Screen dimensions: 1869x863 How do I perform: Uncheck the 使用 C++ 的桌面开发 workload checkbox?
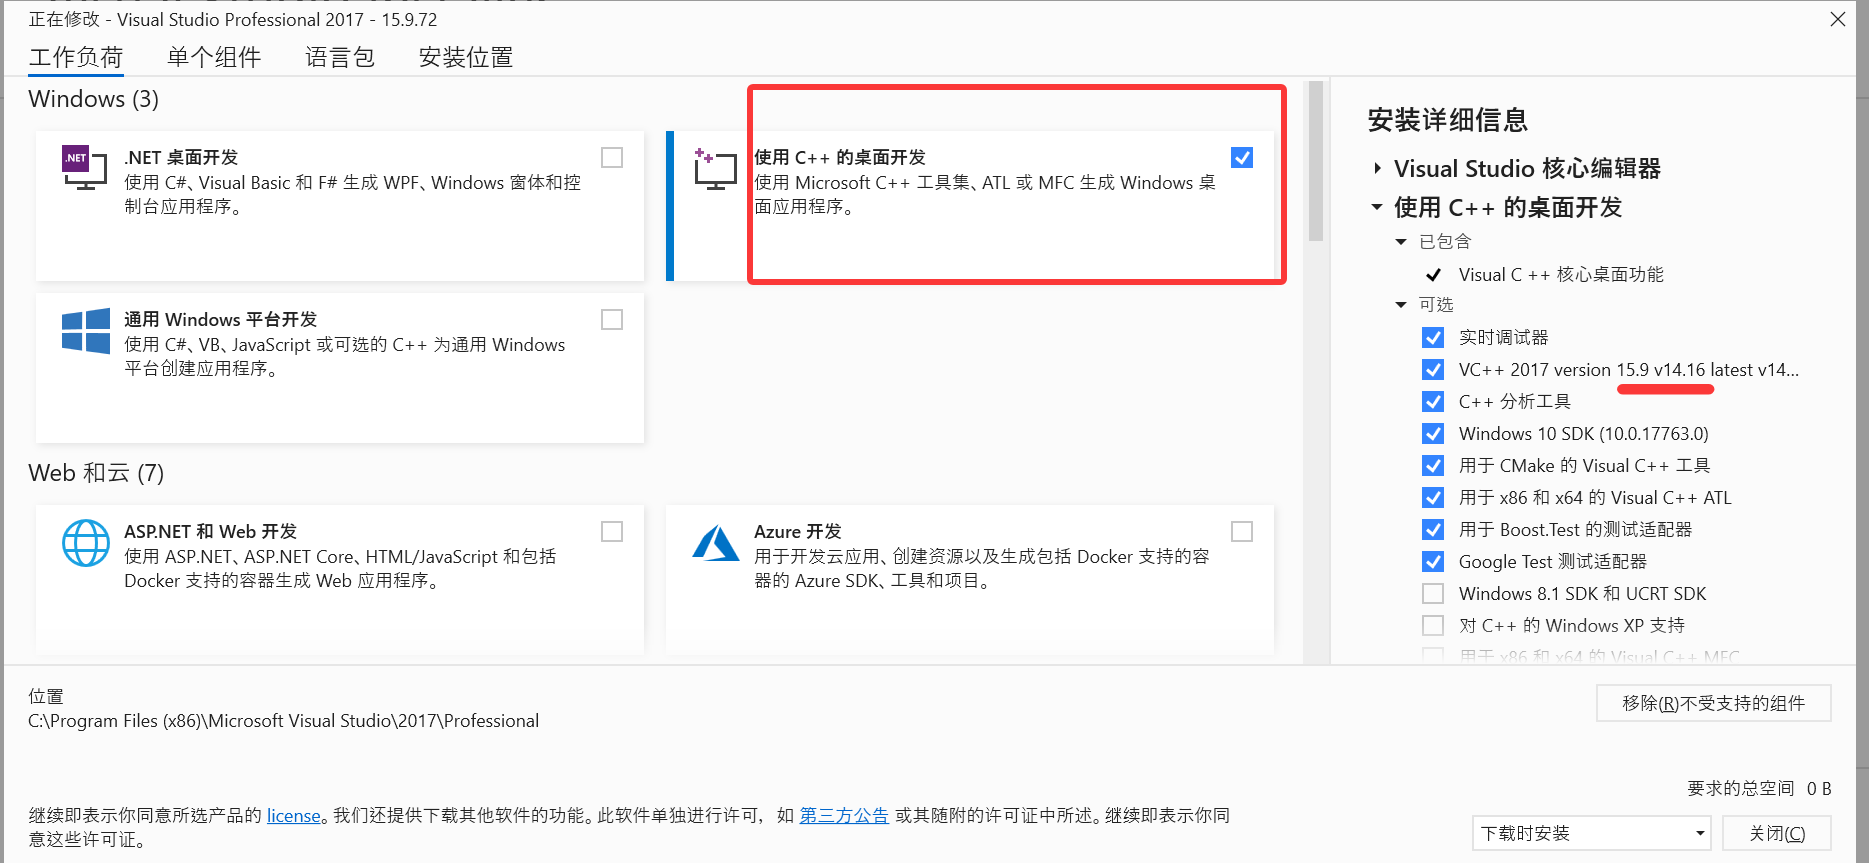point(1242,158)
